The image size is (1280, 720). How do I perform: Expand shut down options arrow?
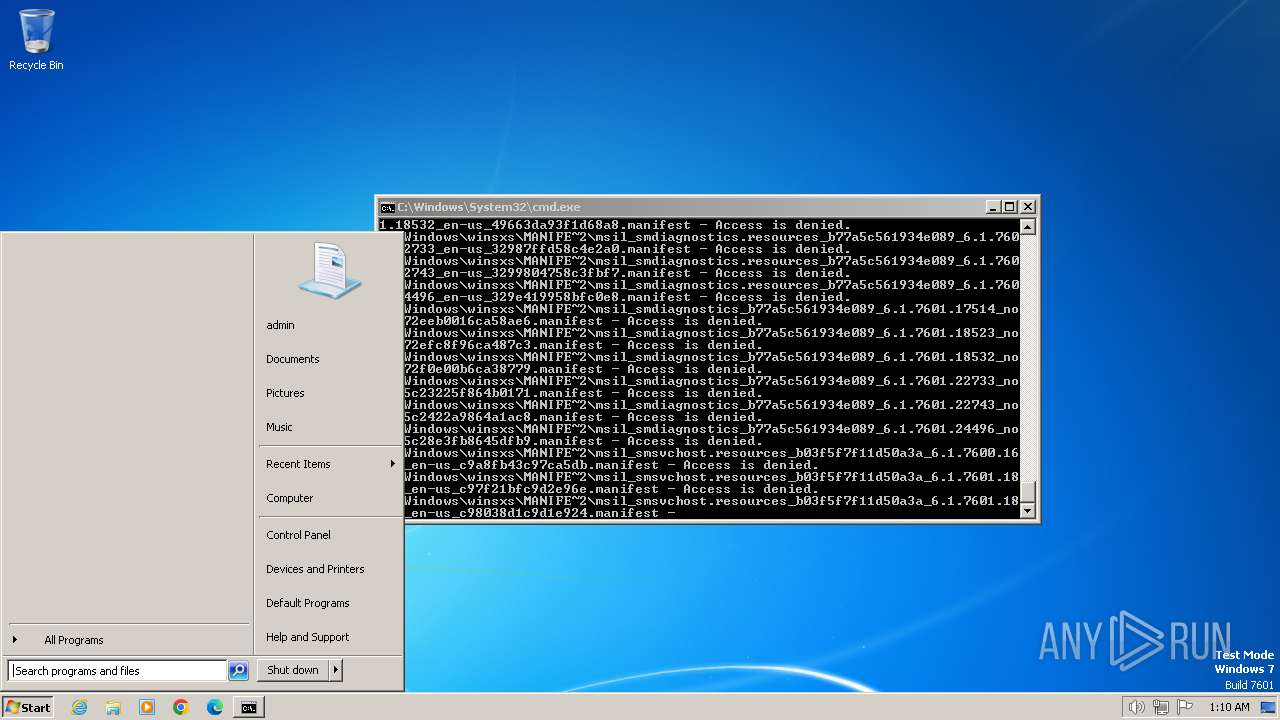(336, 670)
